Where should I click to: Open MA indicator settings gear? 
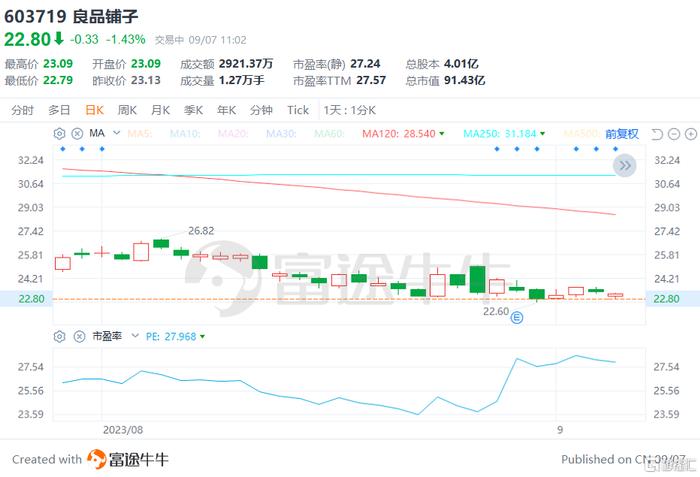pyautogui.click(x=59, y=134)
